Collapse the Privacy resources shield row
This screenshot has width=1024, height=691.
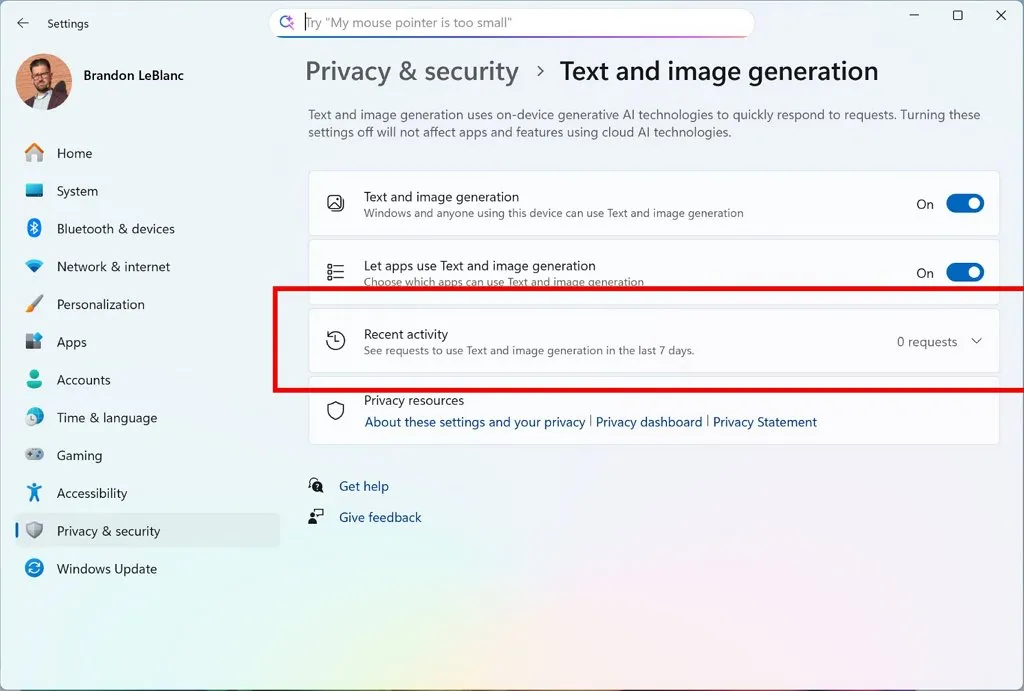coord(334,410)
